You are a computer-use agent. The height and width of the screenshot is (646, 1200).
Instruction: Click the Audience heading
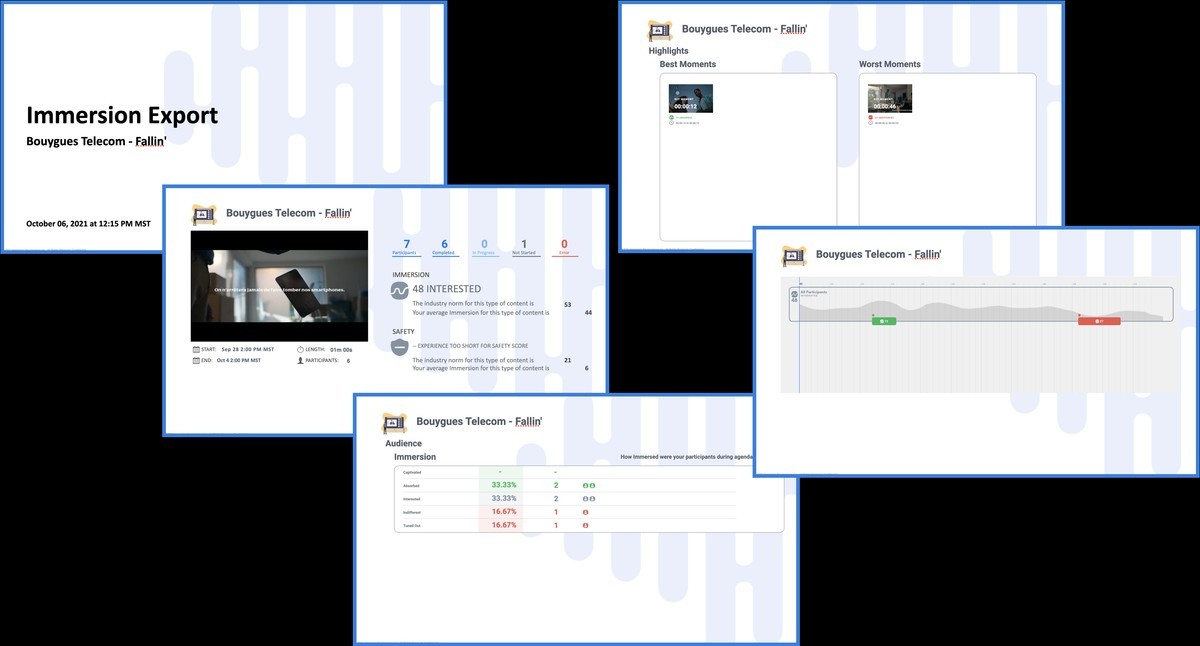404,443
